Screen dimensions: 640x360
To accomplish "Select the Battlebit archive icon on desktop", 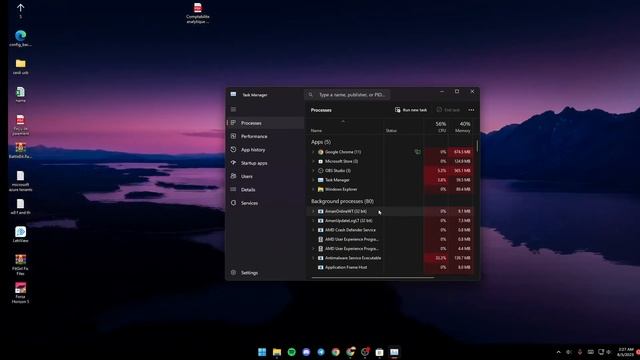I will 20,150.
